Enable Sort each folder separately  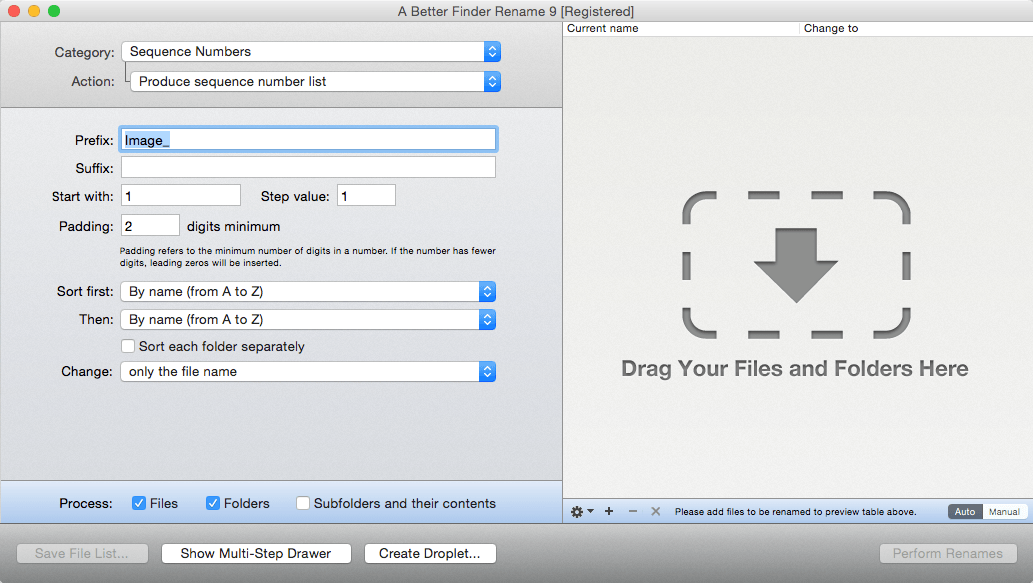point(128,347)
